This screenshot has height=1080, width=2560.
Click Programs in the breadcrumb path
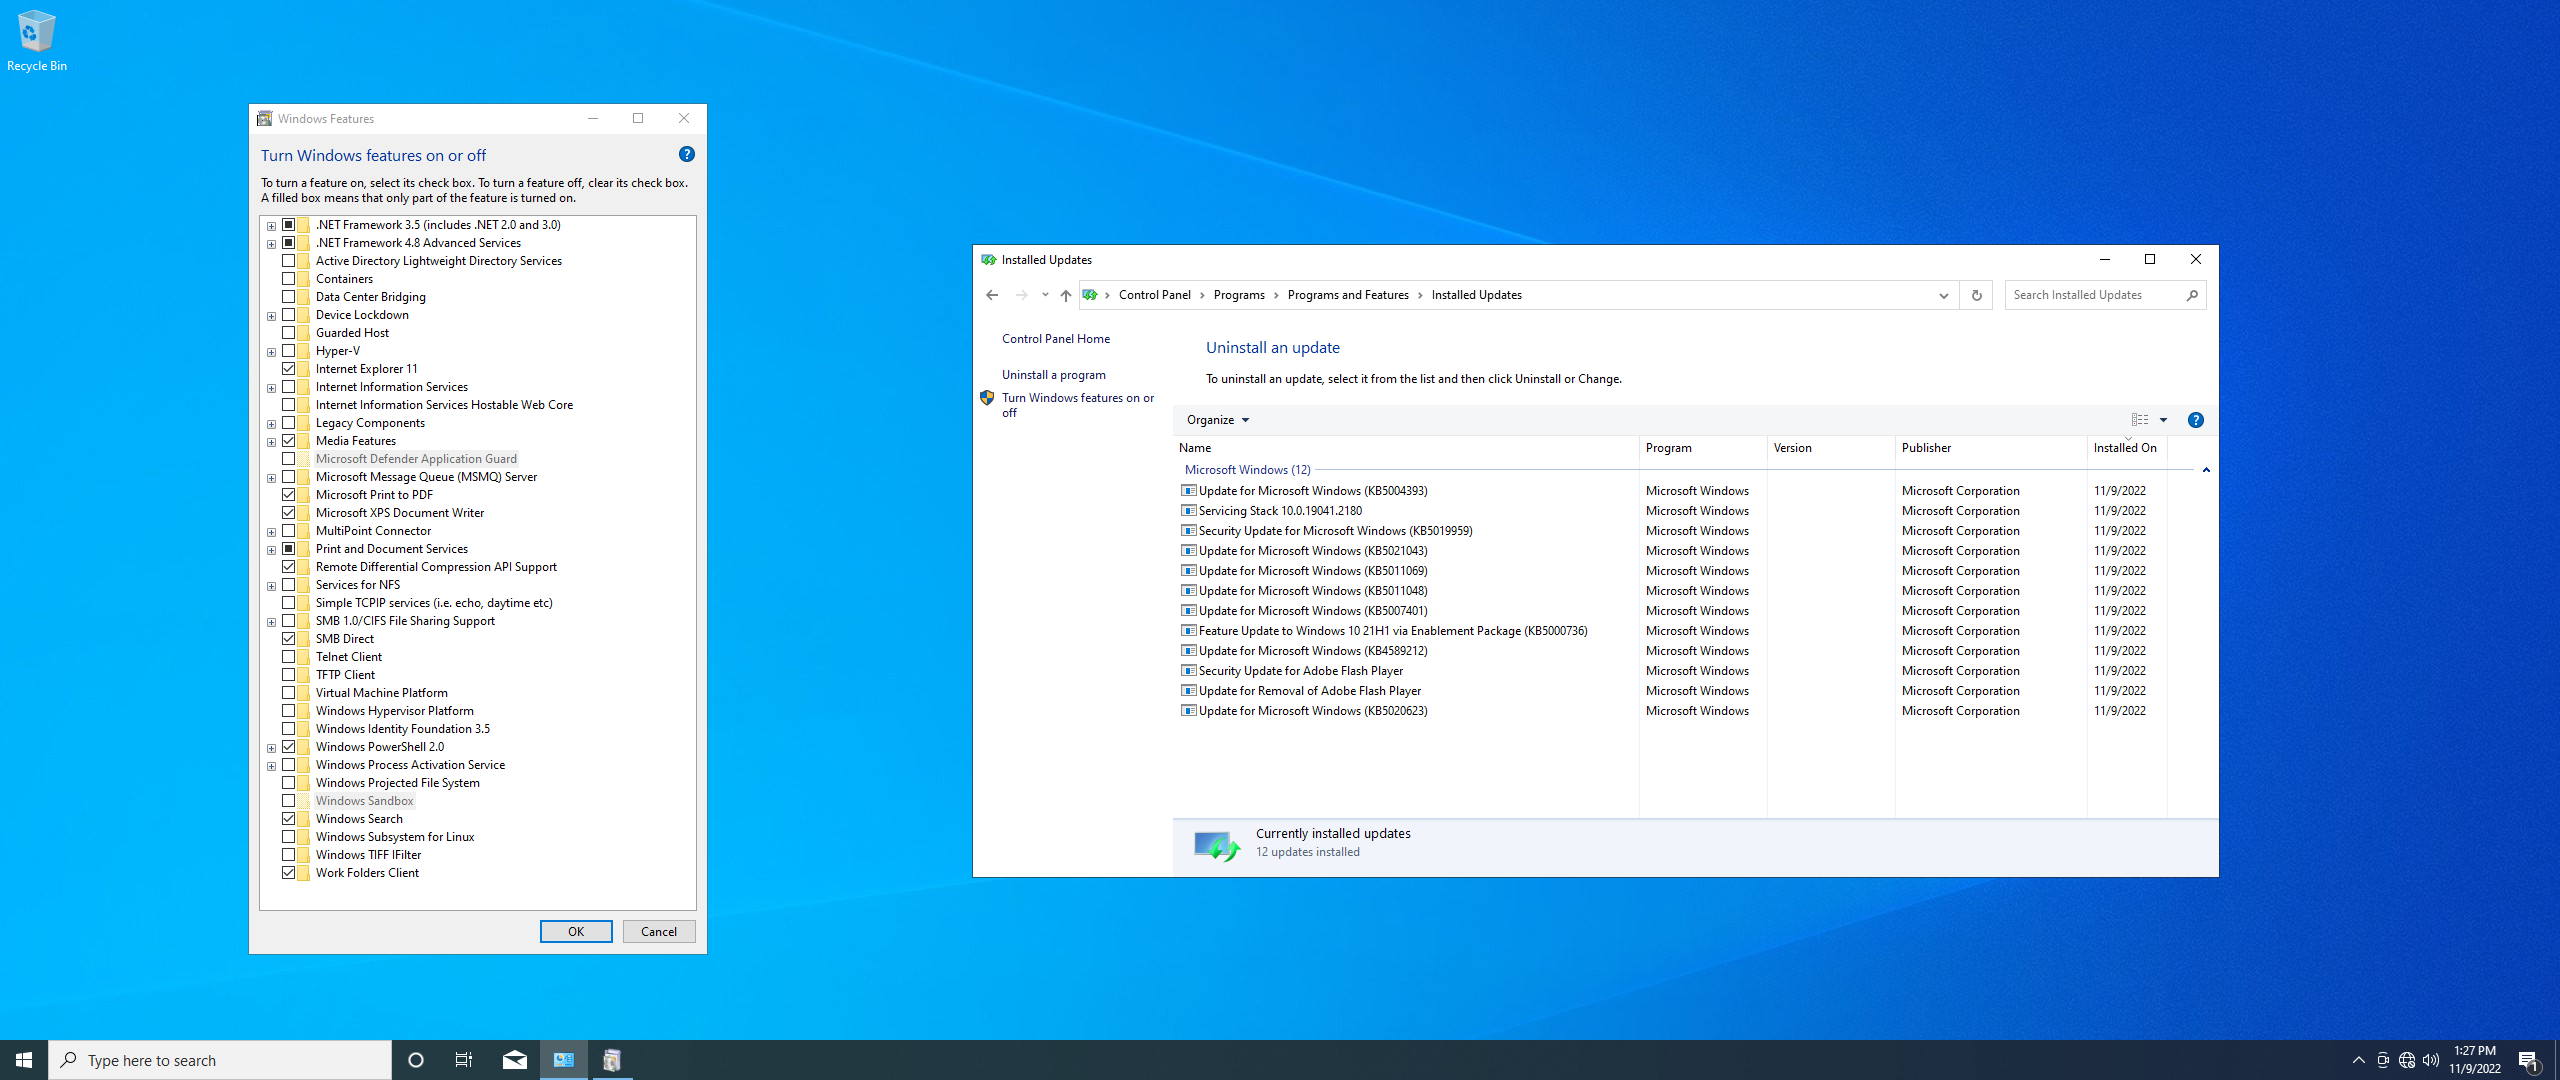tap(1239, 295)
